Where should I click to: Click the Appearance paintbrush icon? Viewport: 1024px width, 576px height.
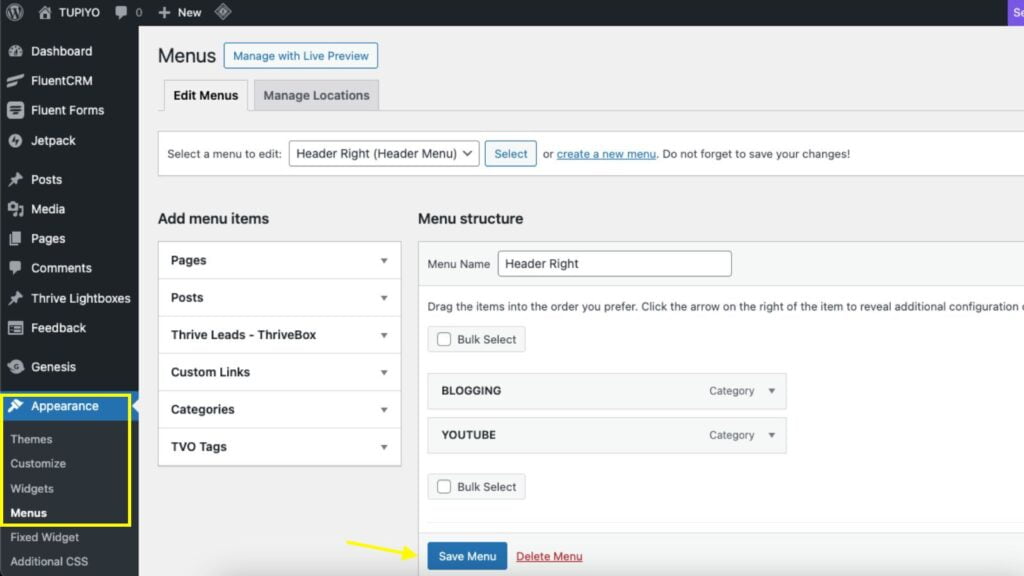coord(16,406)
